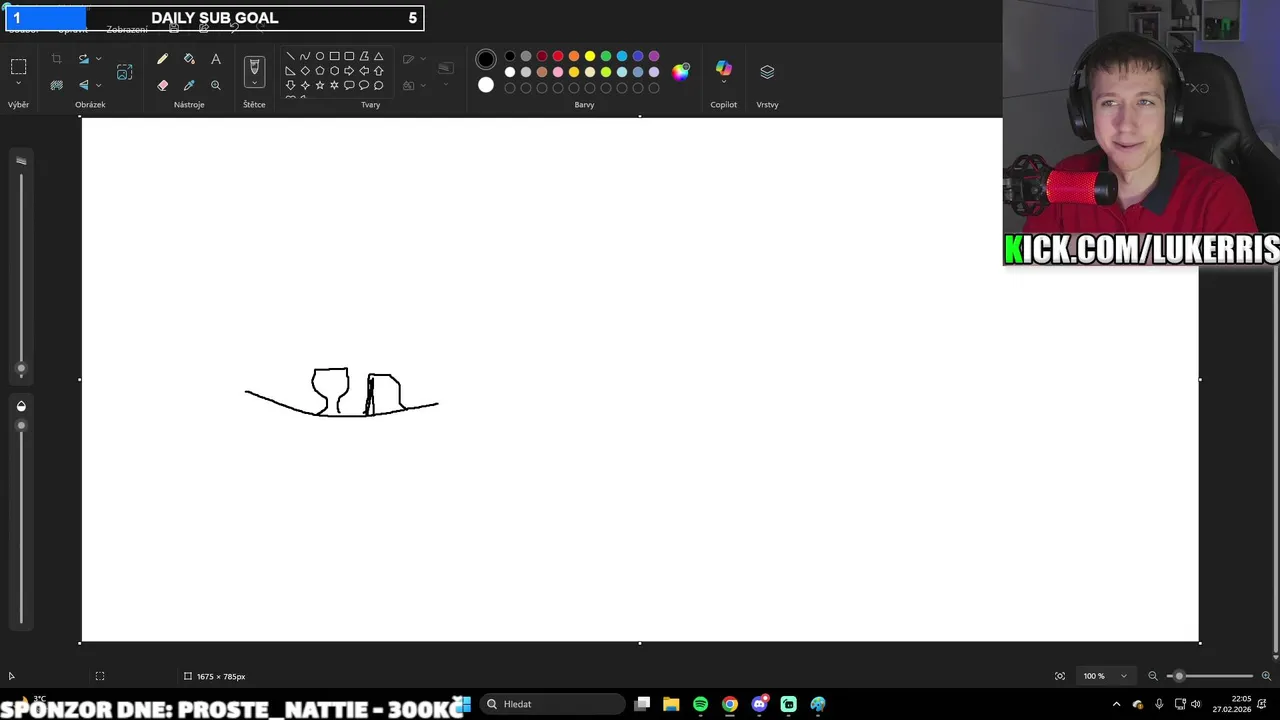Screen dimensions: 1280x720
Task: Select the Color picker eyedropper tool
Action: click(189, 85)
